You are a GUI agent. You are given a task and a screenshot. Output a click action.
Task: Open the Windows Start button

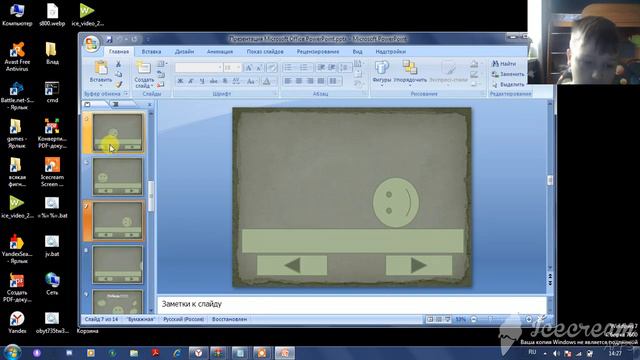pyautogui.click(x=12, y=352)
